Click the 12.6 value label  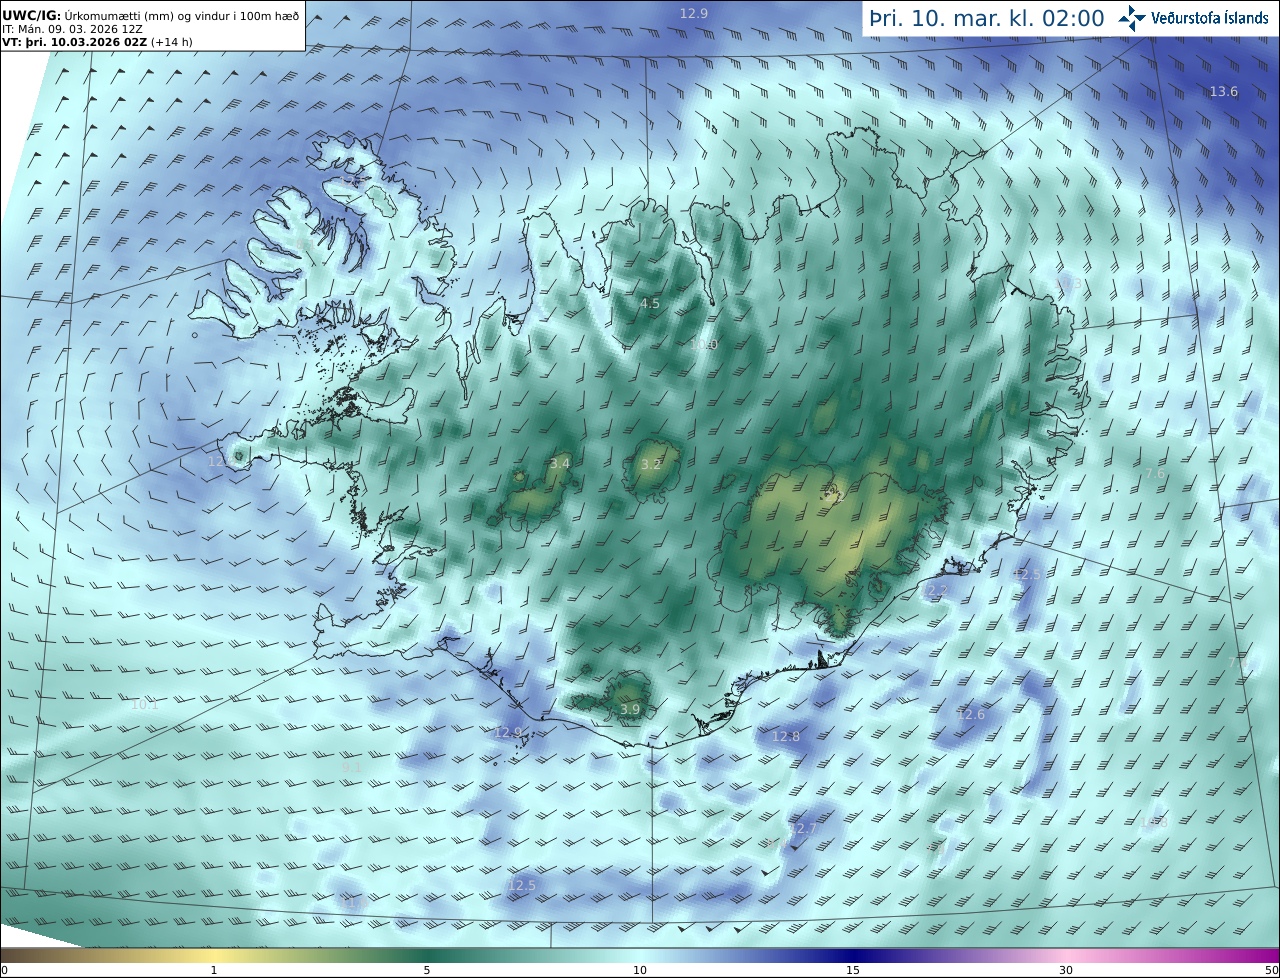point(972,714)
